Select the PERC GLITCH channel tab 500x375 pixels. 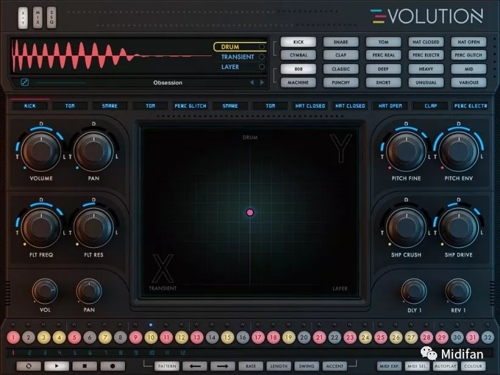click(x=190, y=106)
